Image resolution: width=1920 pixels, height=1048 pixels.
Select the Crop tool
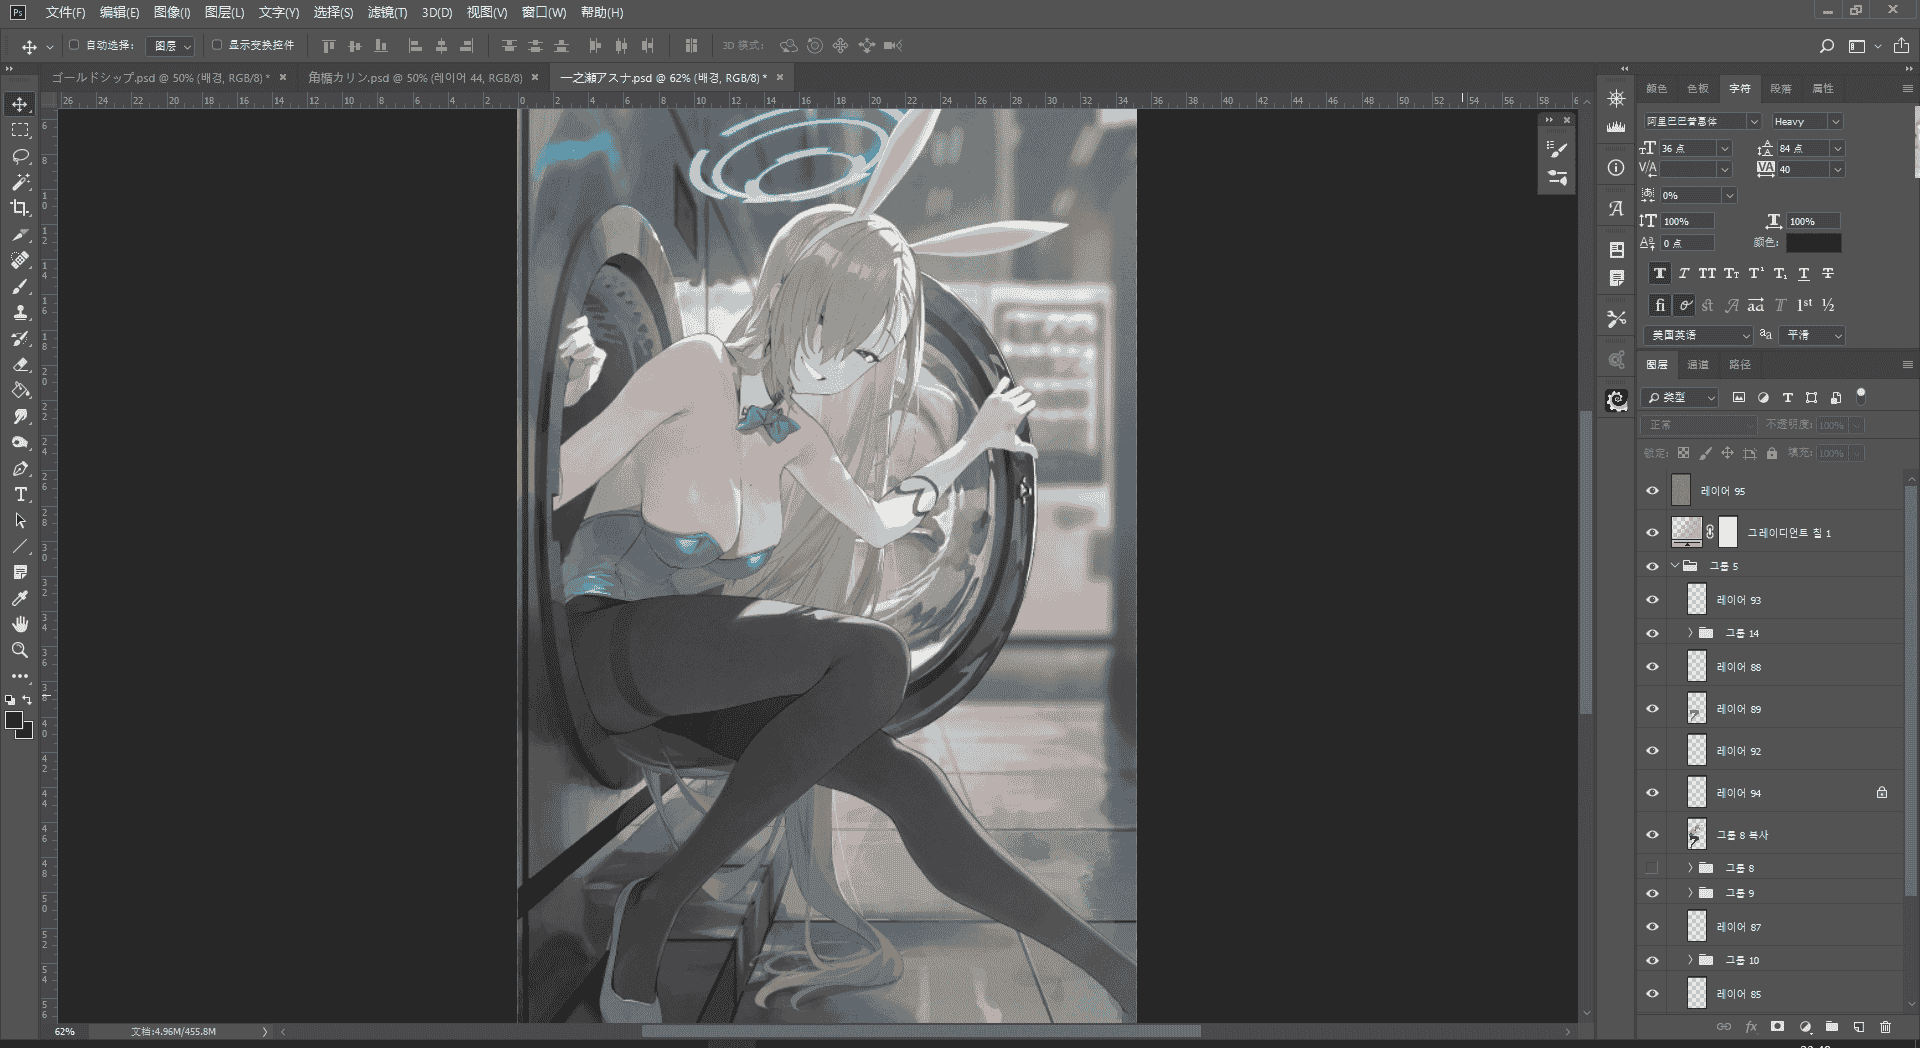(20, 208)
